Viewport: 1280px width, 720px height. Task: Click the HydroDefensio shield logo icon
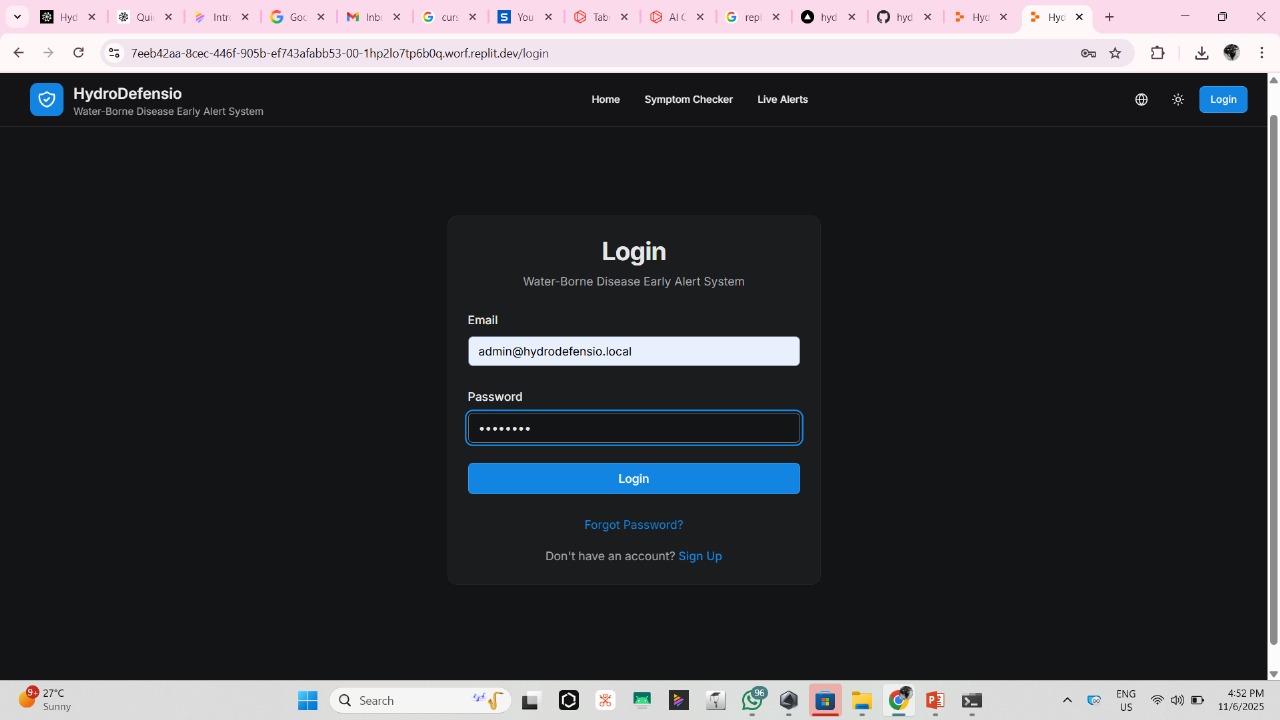[x=46, y=100]
